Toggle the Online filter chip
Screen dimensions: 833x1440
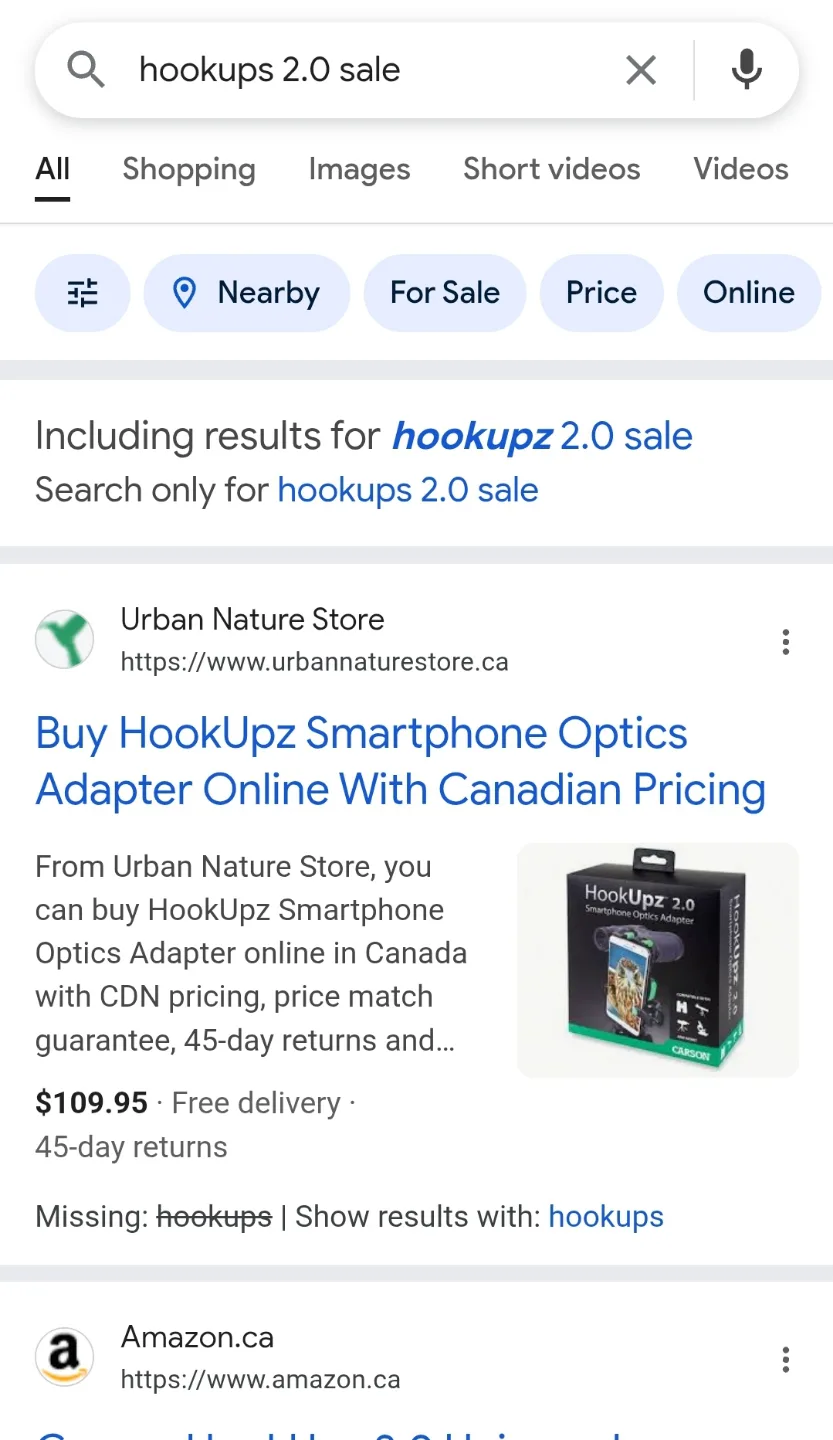(x=749, y=292)
